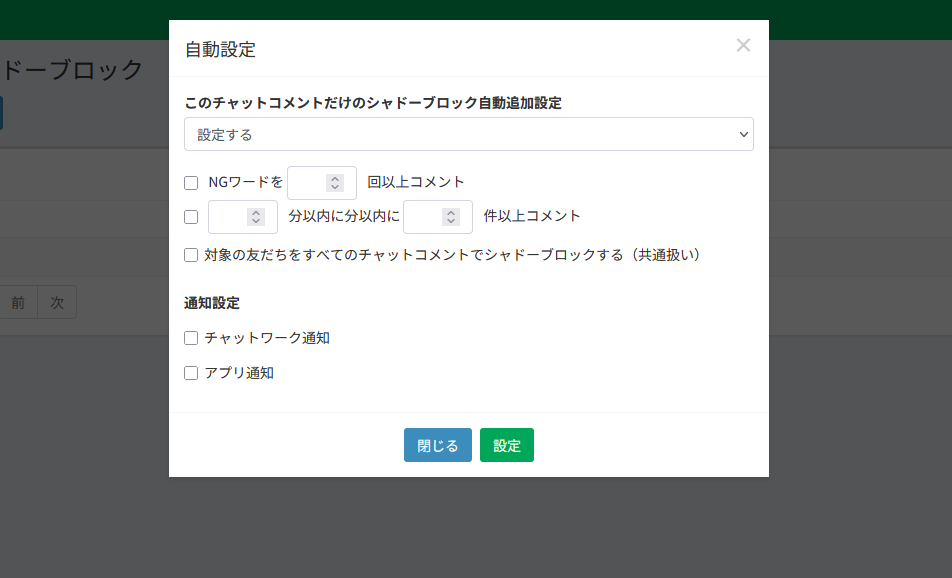Image resolution: width=952 pixels, height=578 pixels.
Task: Enable the NGワード comment count checkbox
Action: pyautogui.click(x=191, y=183)
